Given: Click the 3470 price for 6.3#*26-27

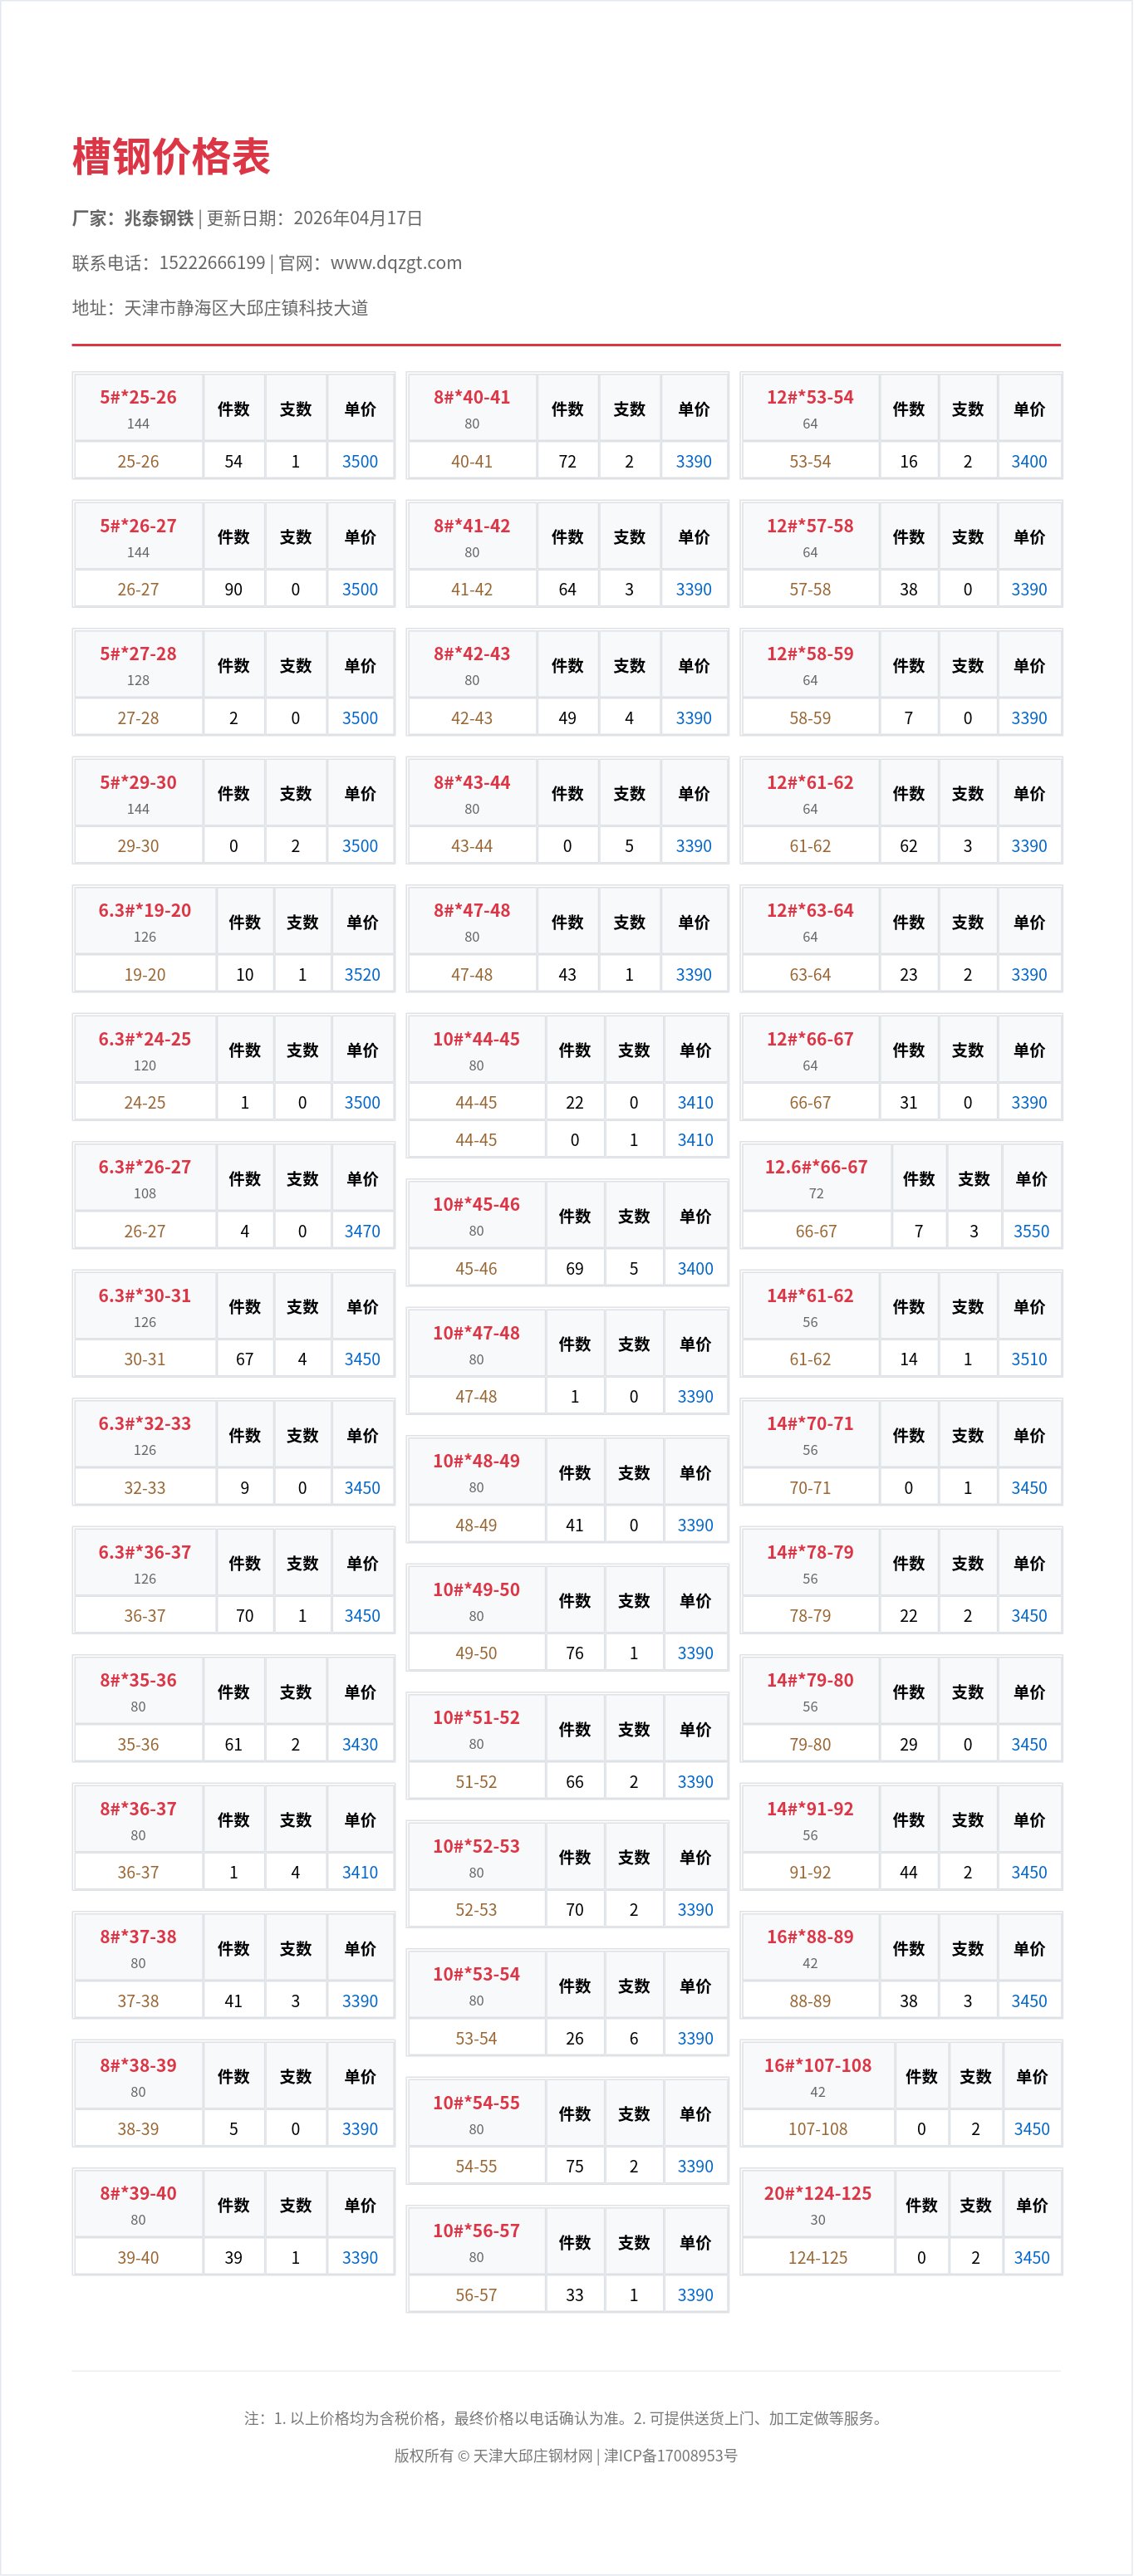Looking at the screenshot, I should pos(362,1231).
